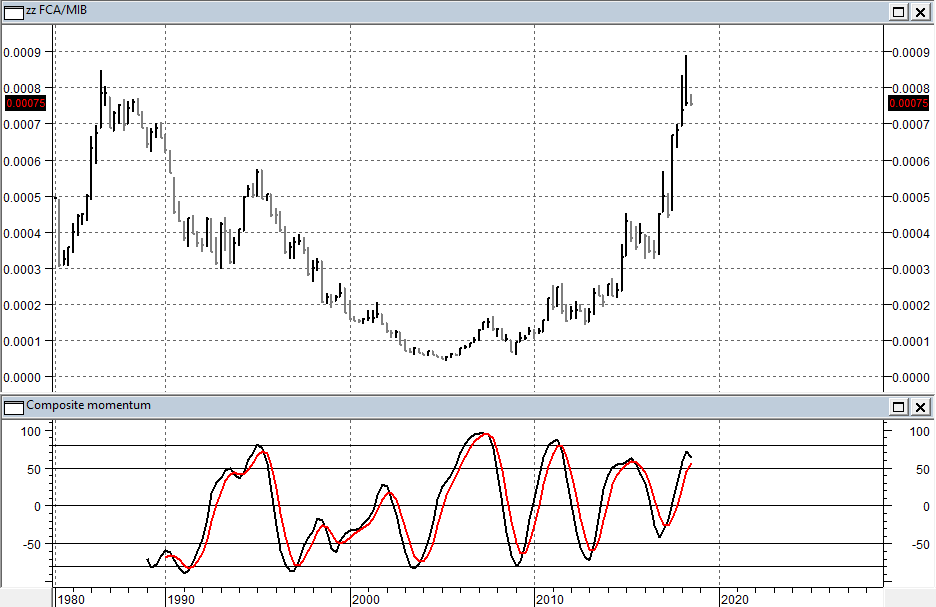Open the Composite momentum window system menu icon

pyautogui.click(x=14, y=407)
